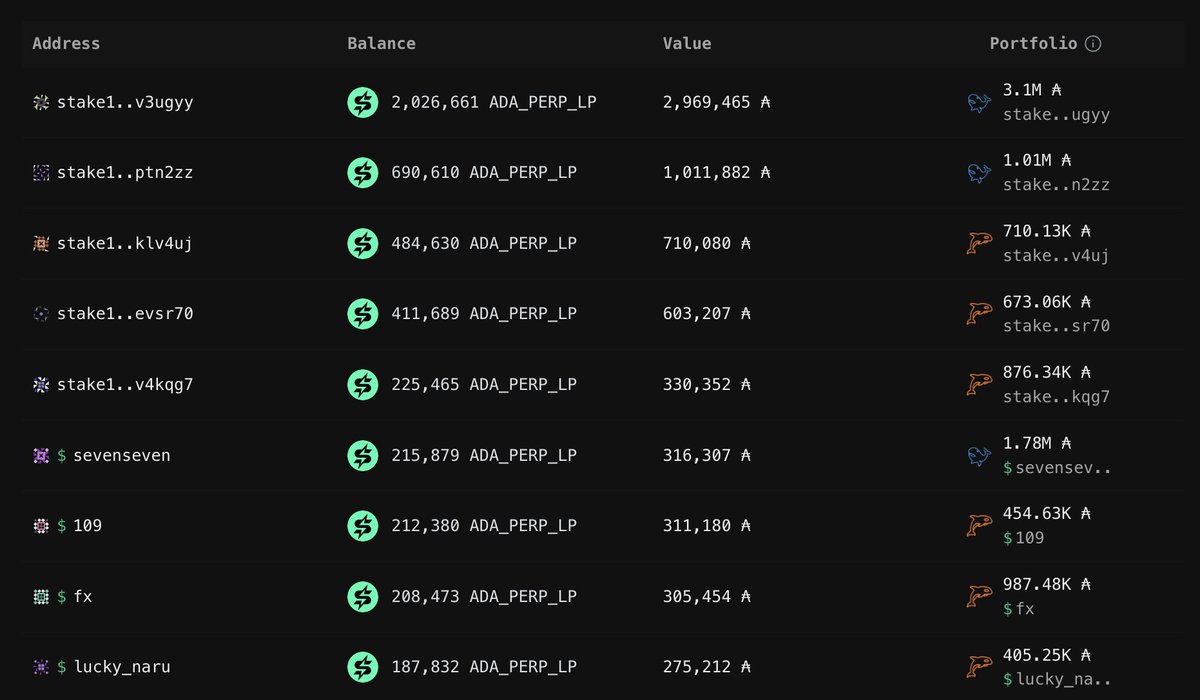1200x700 pixels.
Task: Click the blue whale icon beside stake..ugyy portfolio
Action: coord(978,101)
